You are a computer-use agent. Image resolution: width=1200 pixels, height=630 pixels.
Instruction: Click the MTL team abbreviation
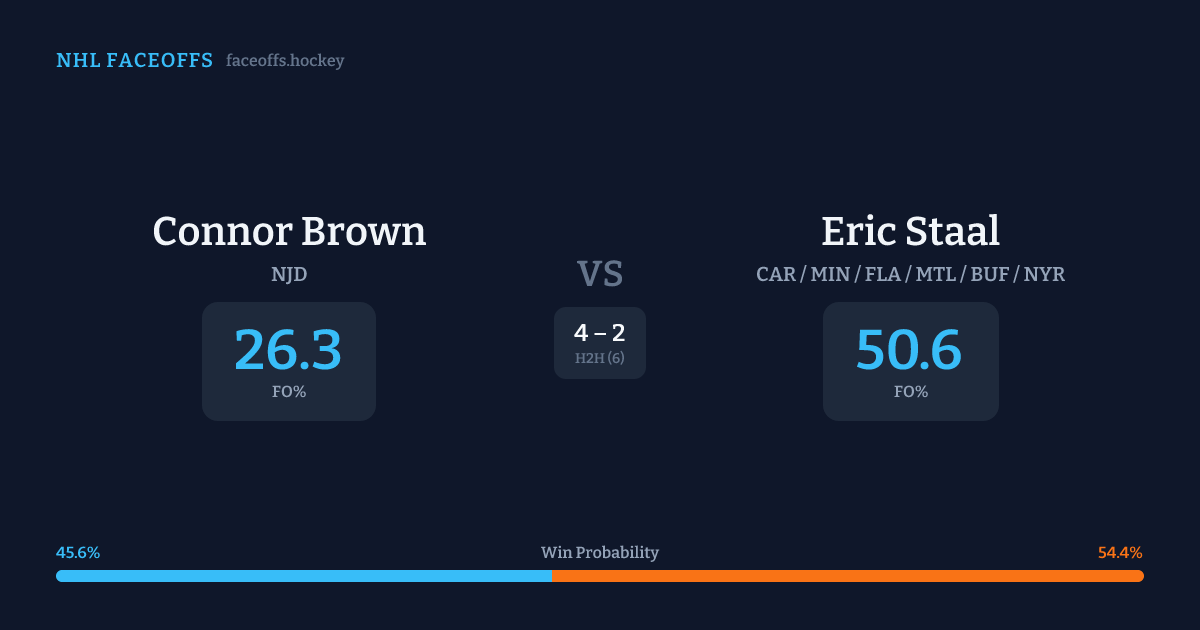[x=936, y=274]
